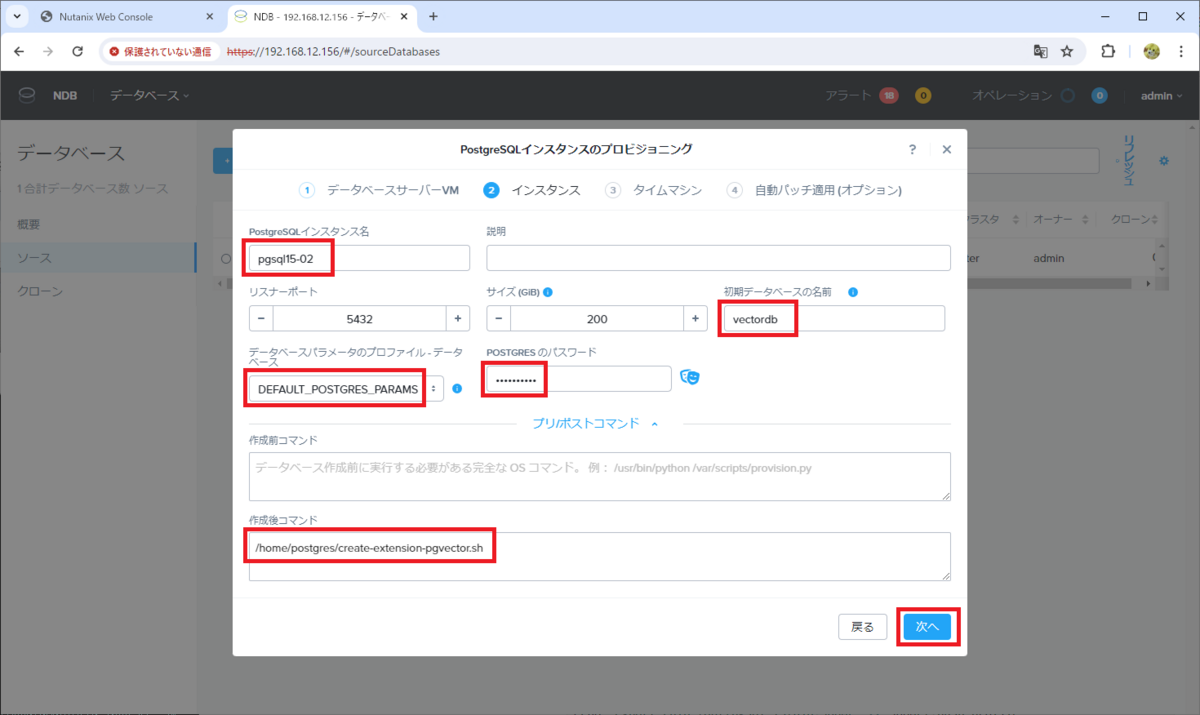
Task: Toggle password visibility mask icon
Action: click(x=689, y=377)
